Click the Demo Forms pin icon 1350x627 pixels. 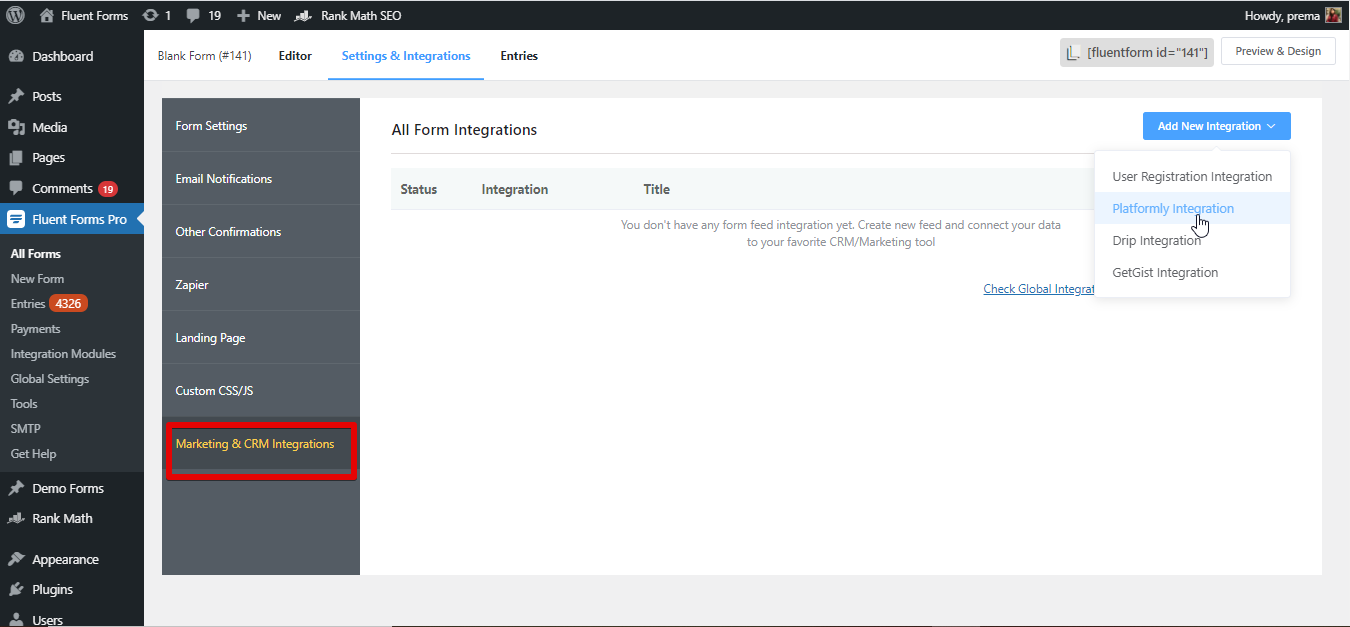coord(16,489)
